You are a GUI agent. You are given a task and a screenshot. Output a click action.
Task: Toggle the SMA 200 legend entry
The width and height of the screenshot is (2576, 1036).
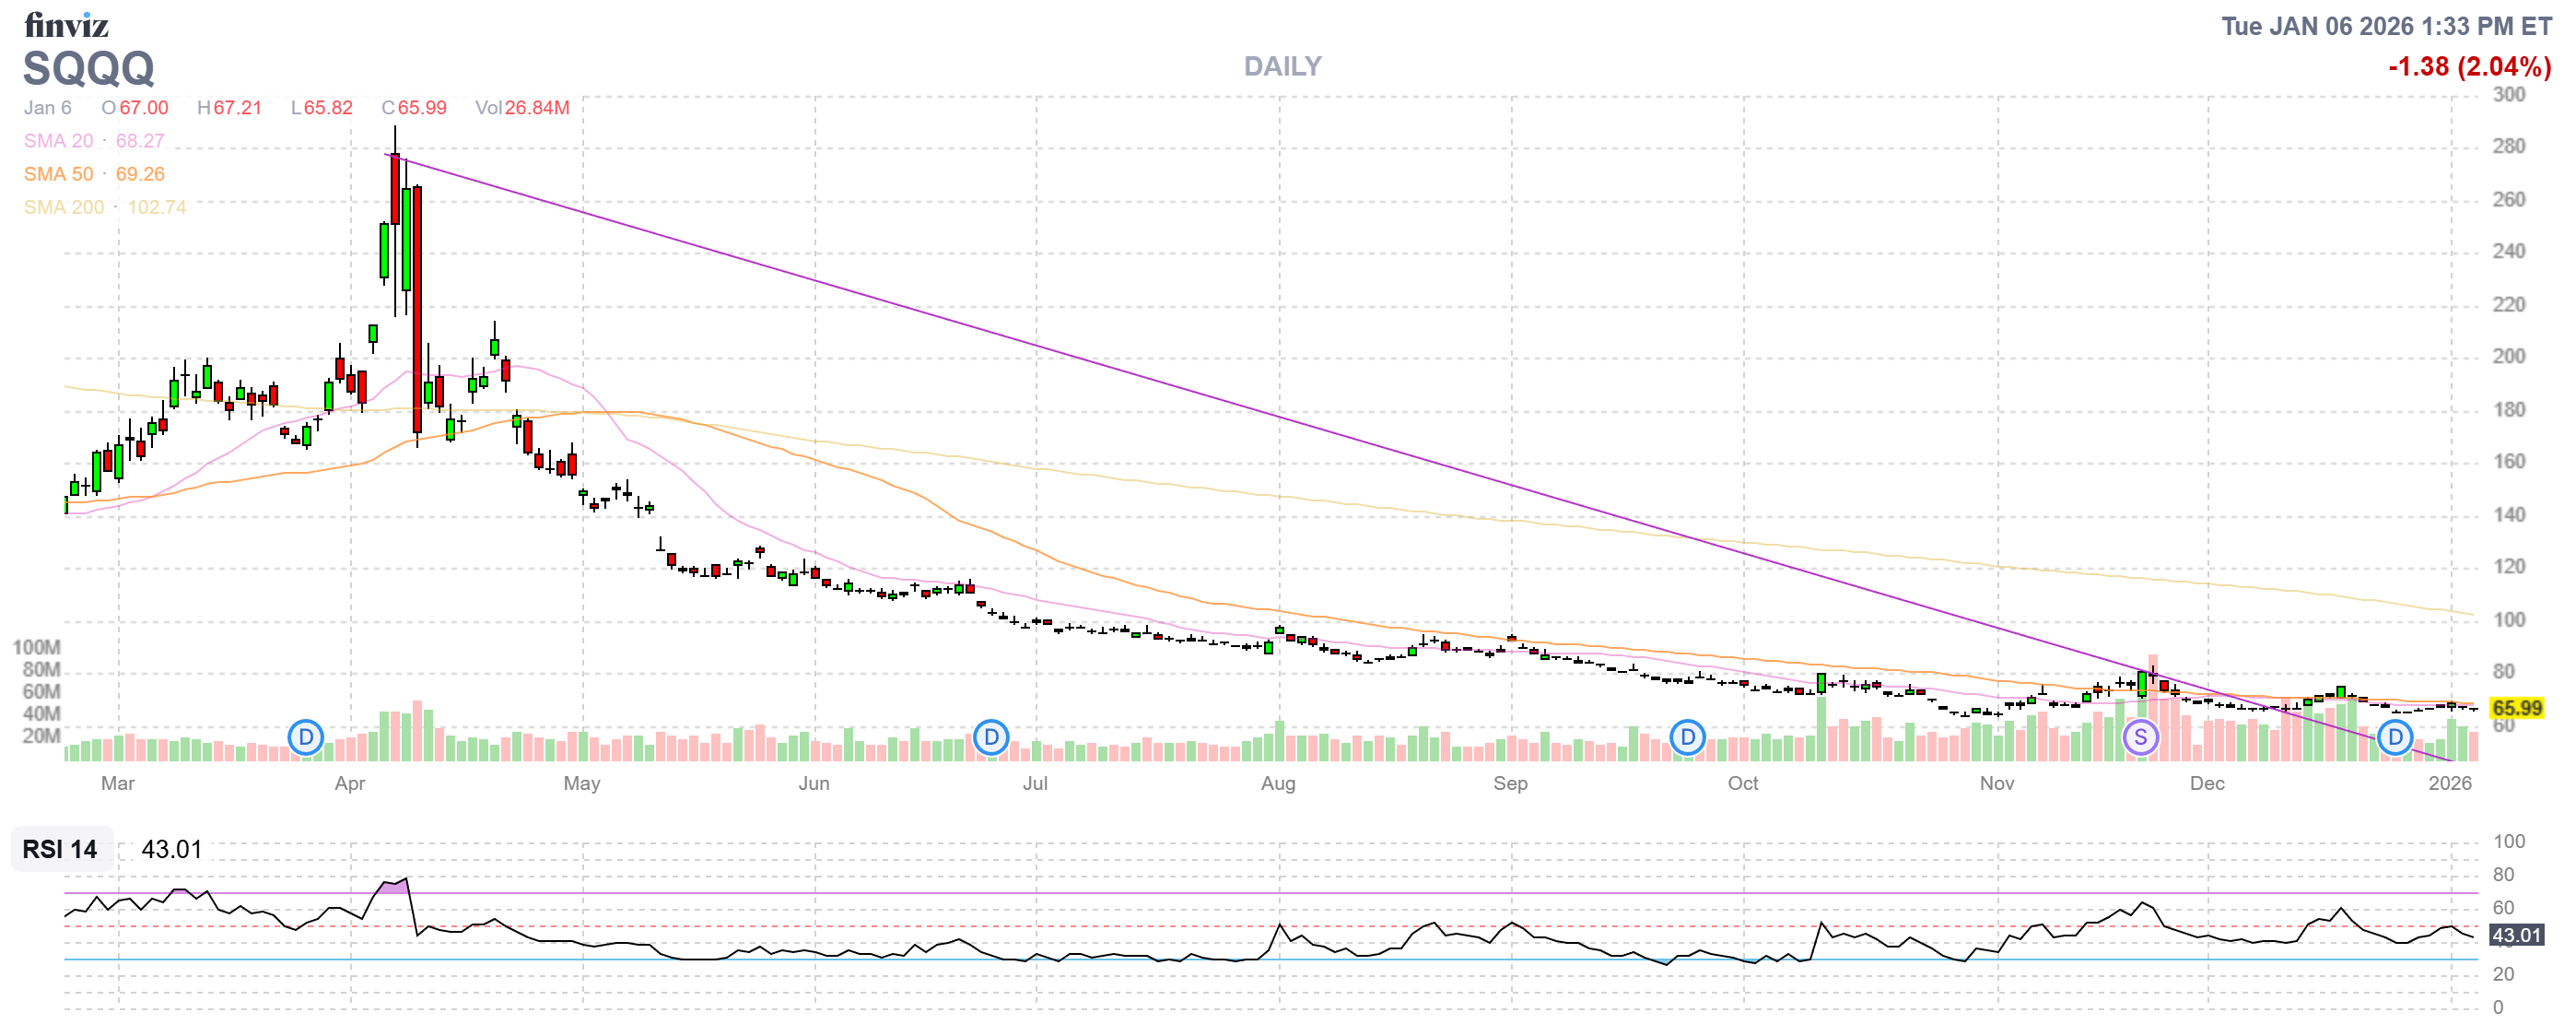[63, 207]
